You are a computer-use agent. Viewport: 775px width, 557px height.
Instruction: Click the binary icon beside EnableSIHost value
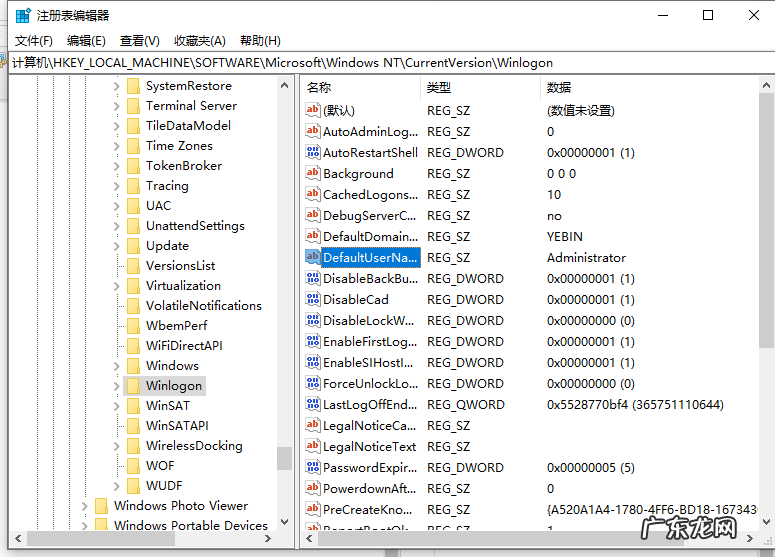coord(312,362)
